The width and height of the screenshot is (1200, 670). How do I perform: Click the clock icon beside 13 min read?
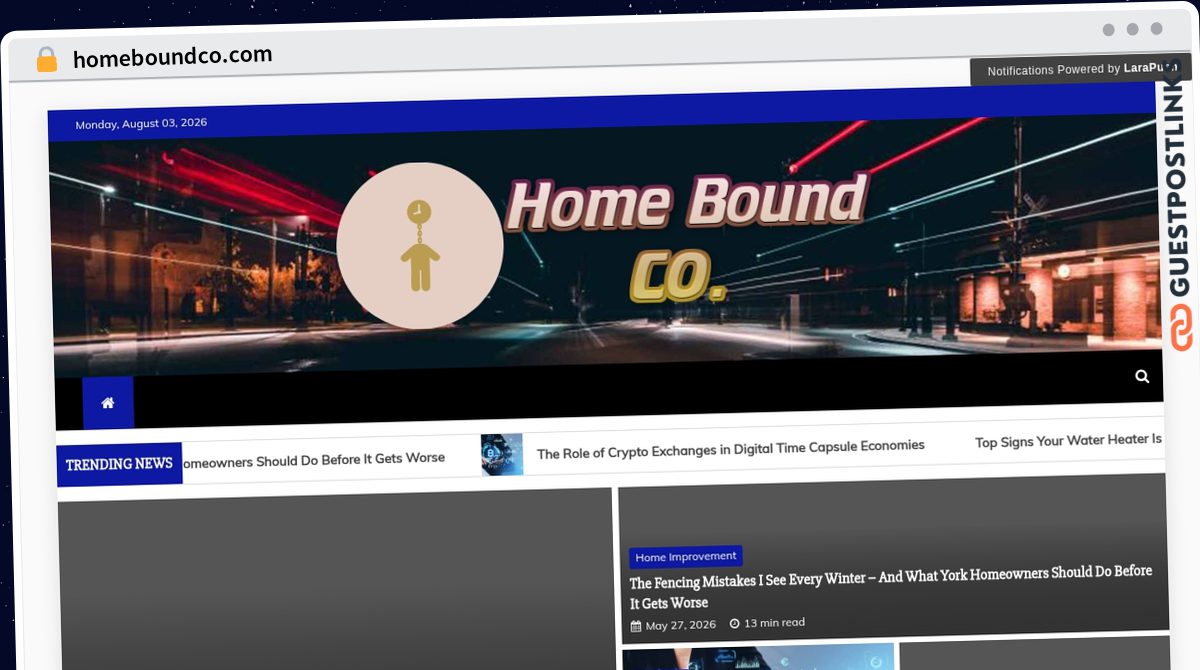(x=735, y=623)
